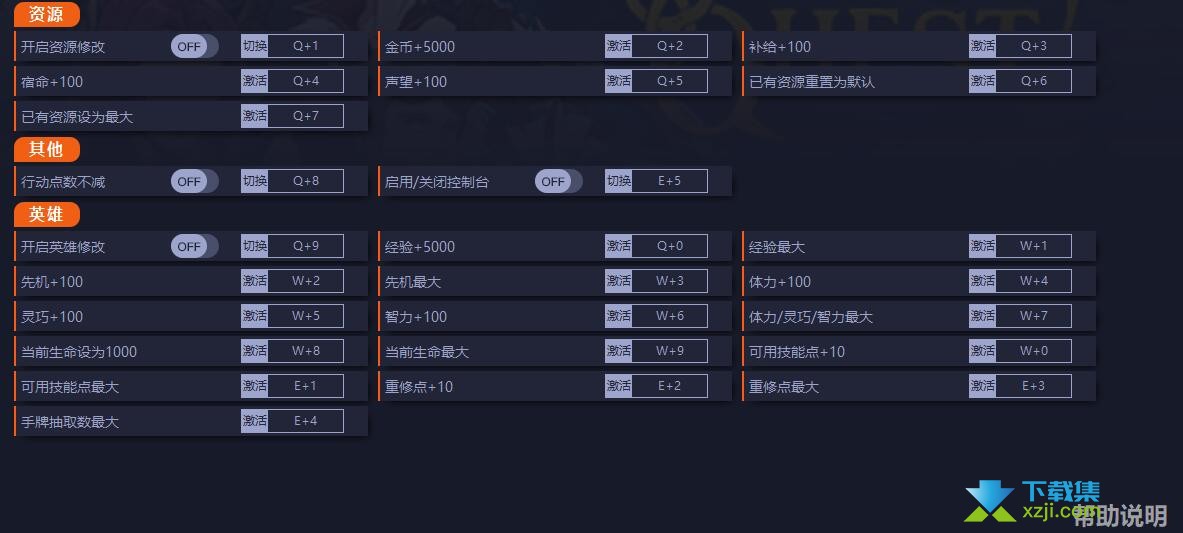Activate 补给+100 with its 激活 button
This screenshot has width=1183, height=533.
point(982,46)
